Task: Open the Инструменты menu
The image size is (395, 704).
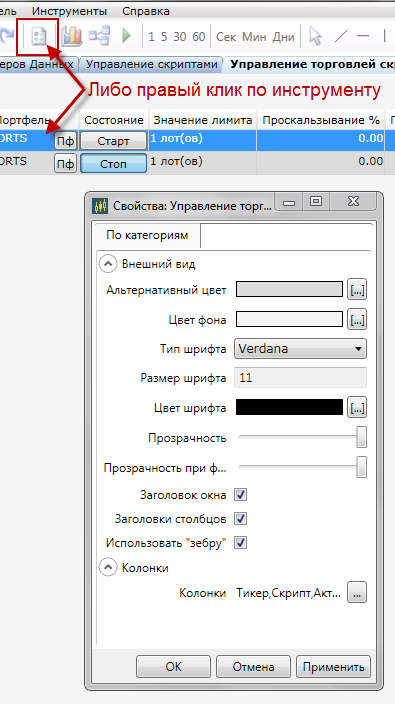Action: [70, 11]
